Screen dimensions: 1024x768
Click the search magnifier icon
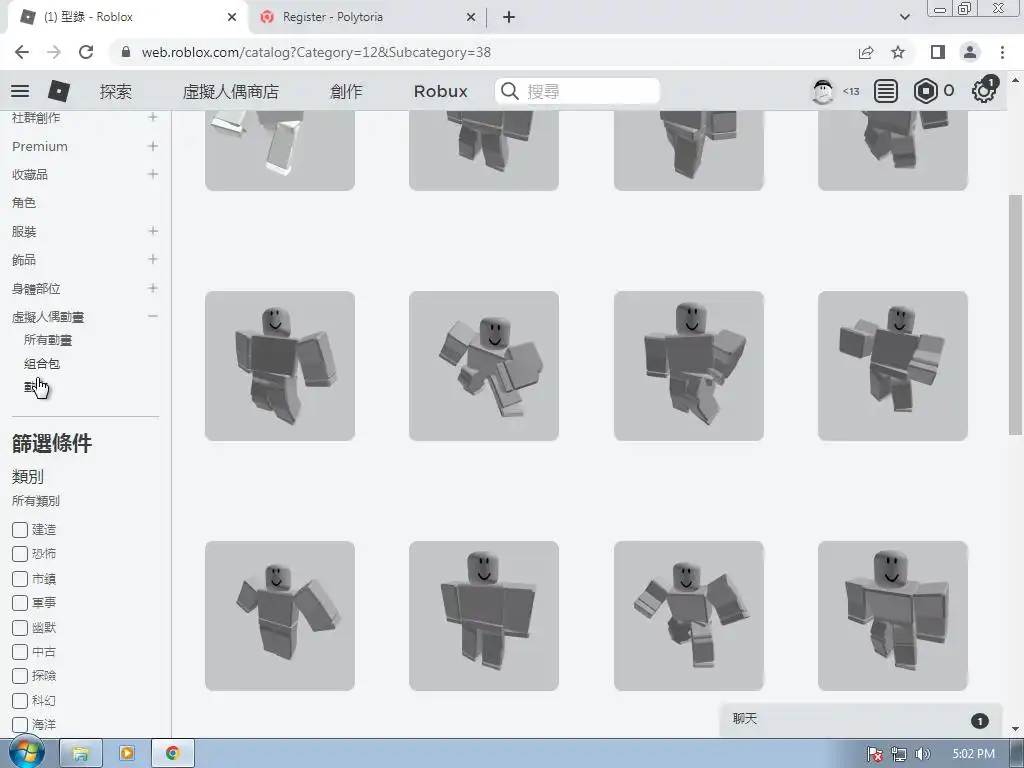(x=510, y=91)
